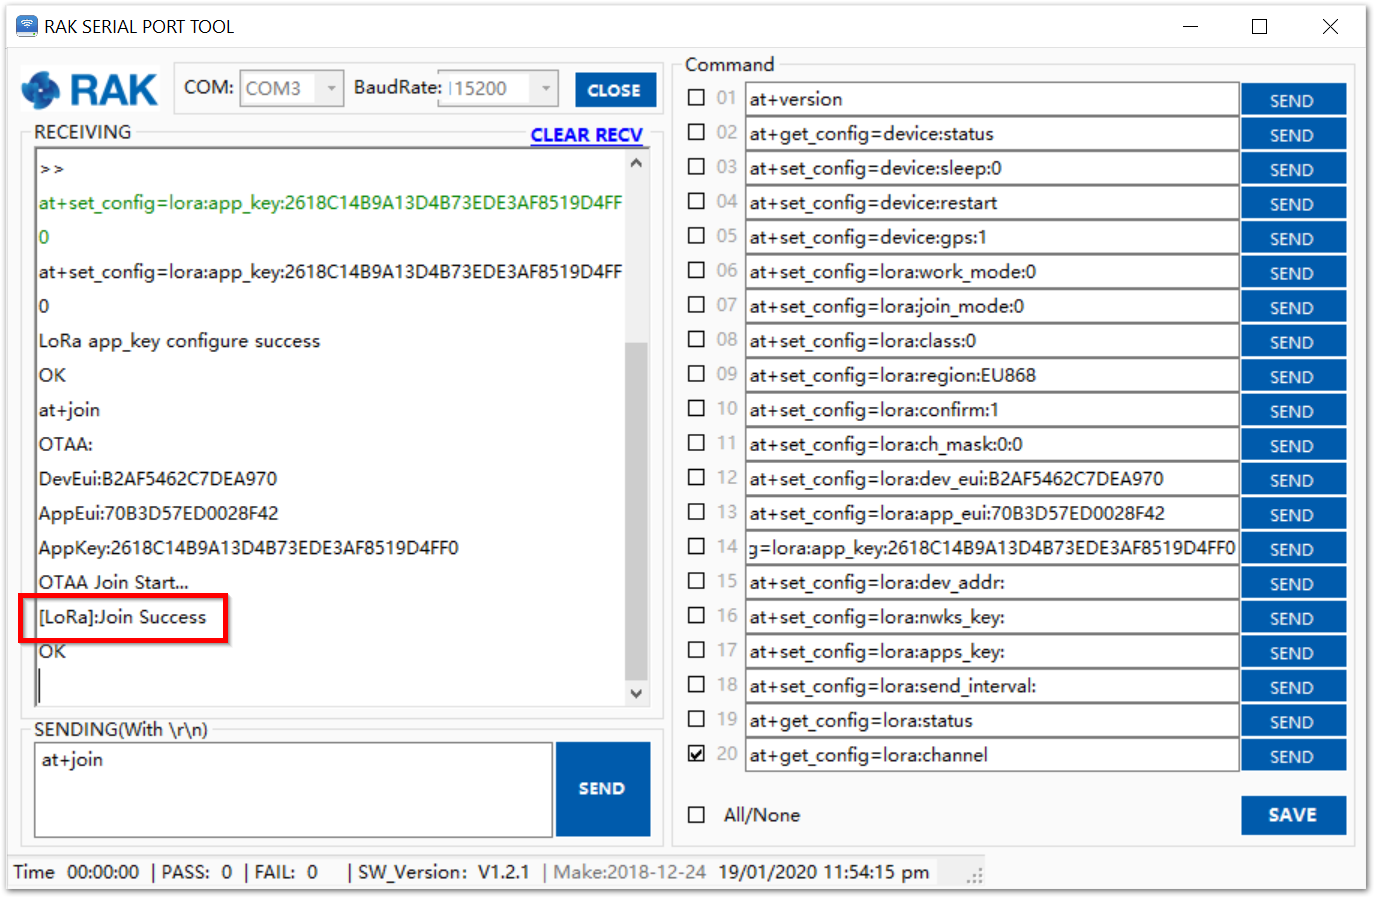Check checkbox for command 05 device:gps

[x=696, y=236]
